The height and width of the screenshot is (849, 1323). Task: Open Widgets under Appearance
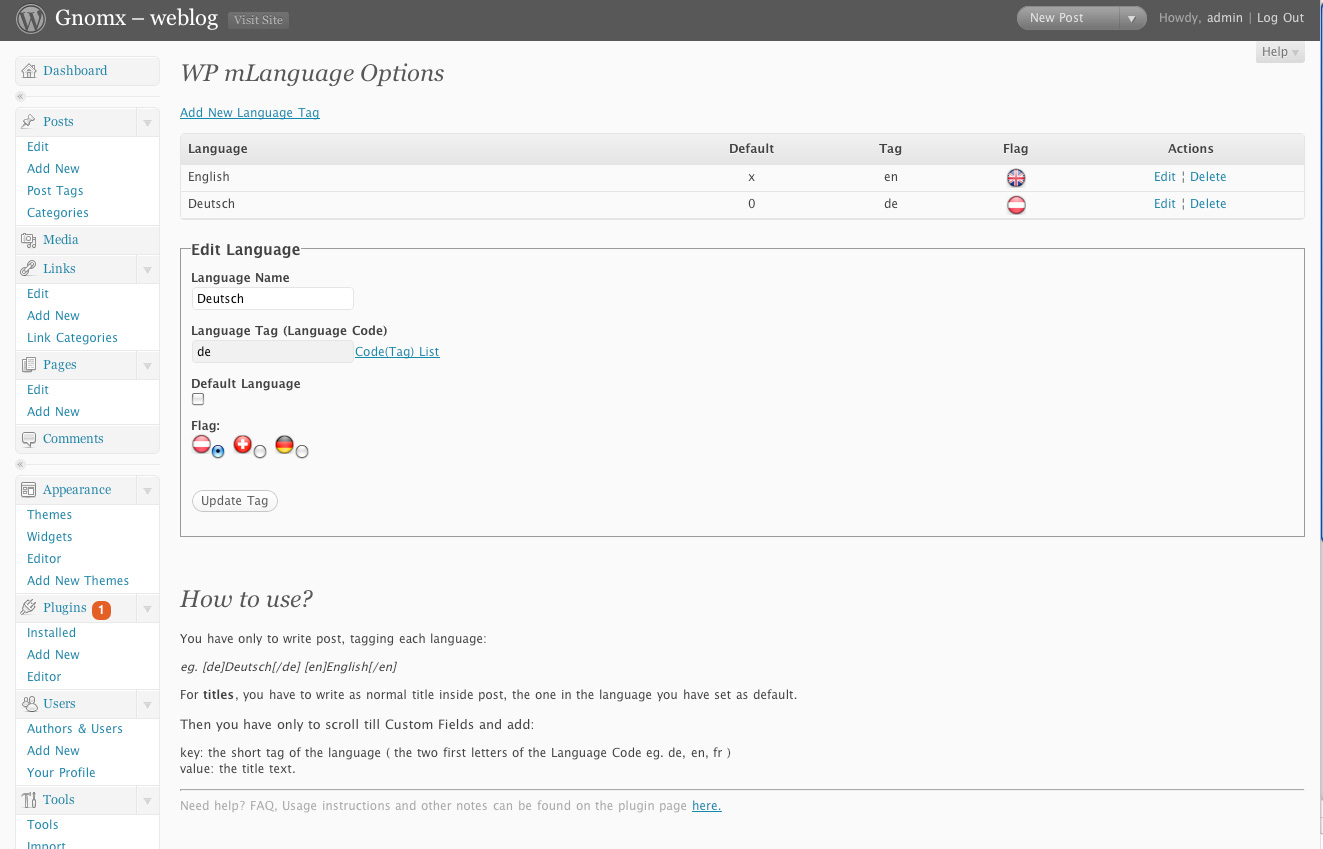click(50, 537)
